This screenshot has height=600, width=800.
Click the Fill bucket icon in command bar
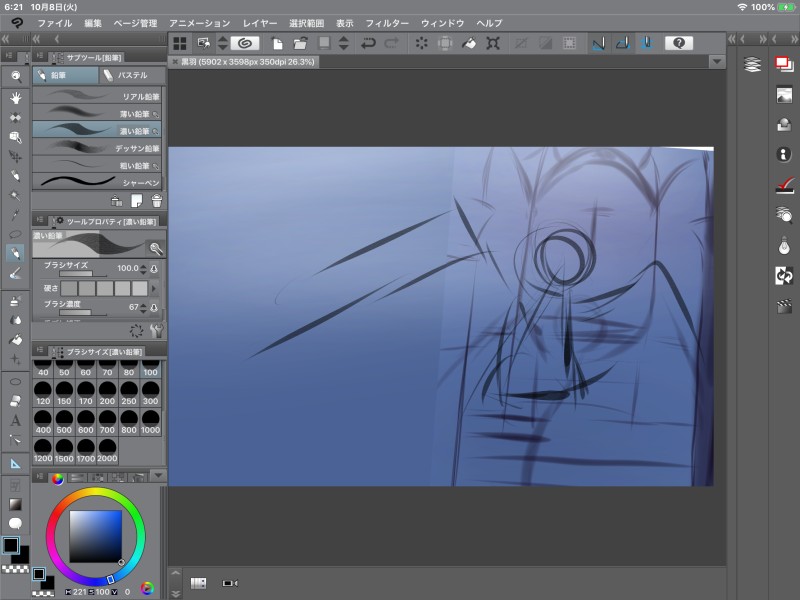469,43
